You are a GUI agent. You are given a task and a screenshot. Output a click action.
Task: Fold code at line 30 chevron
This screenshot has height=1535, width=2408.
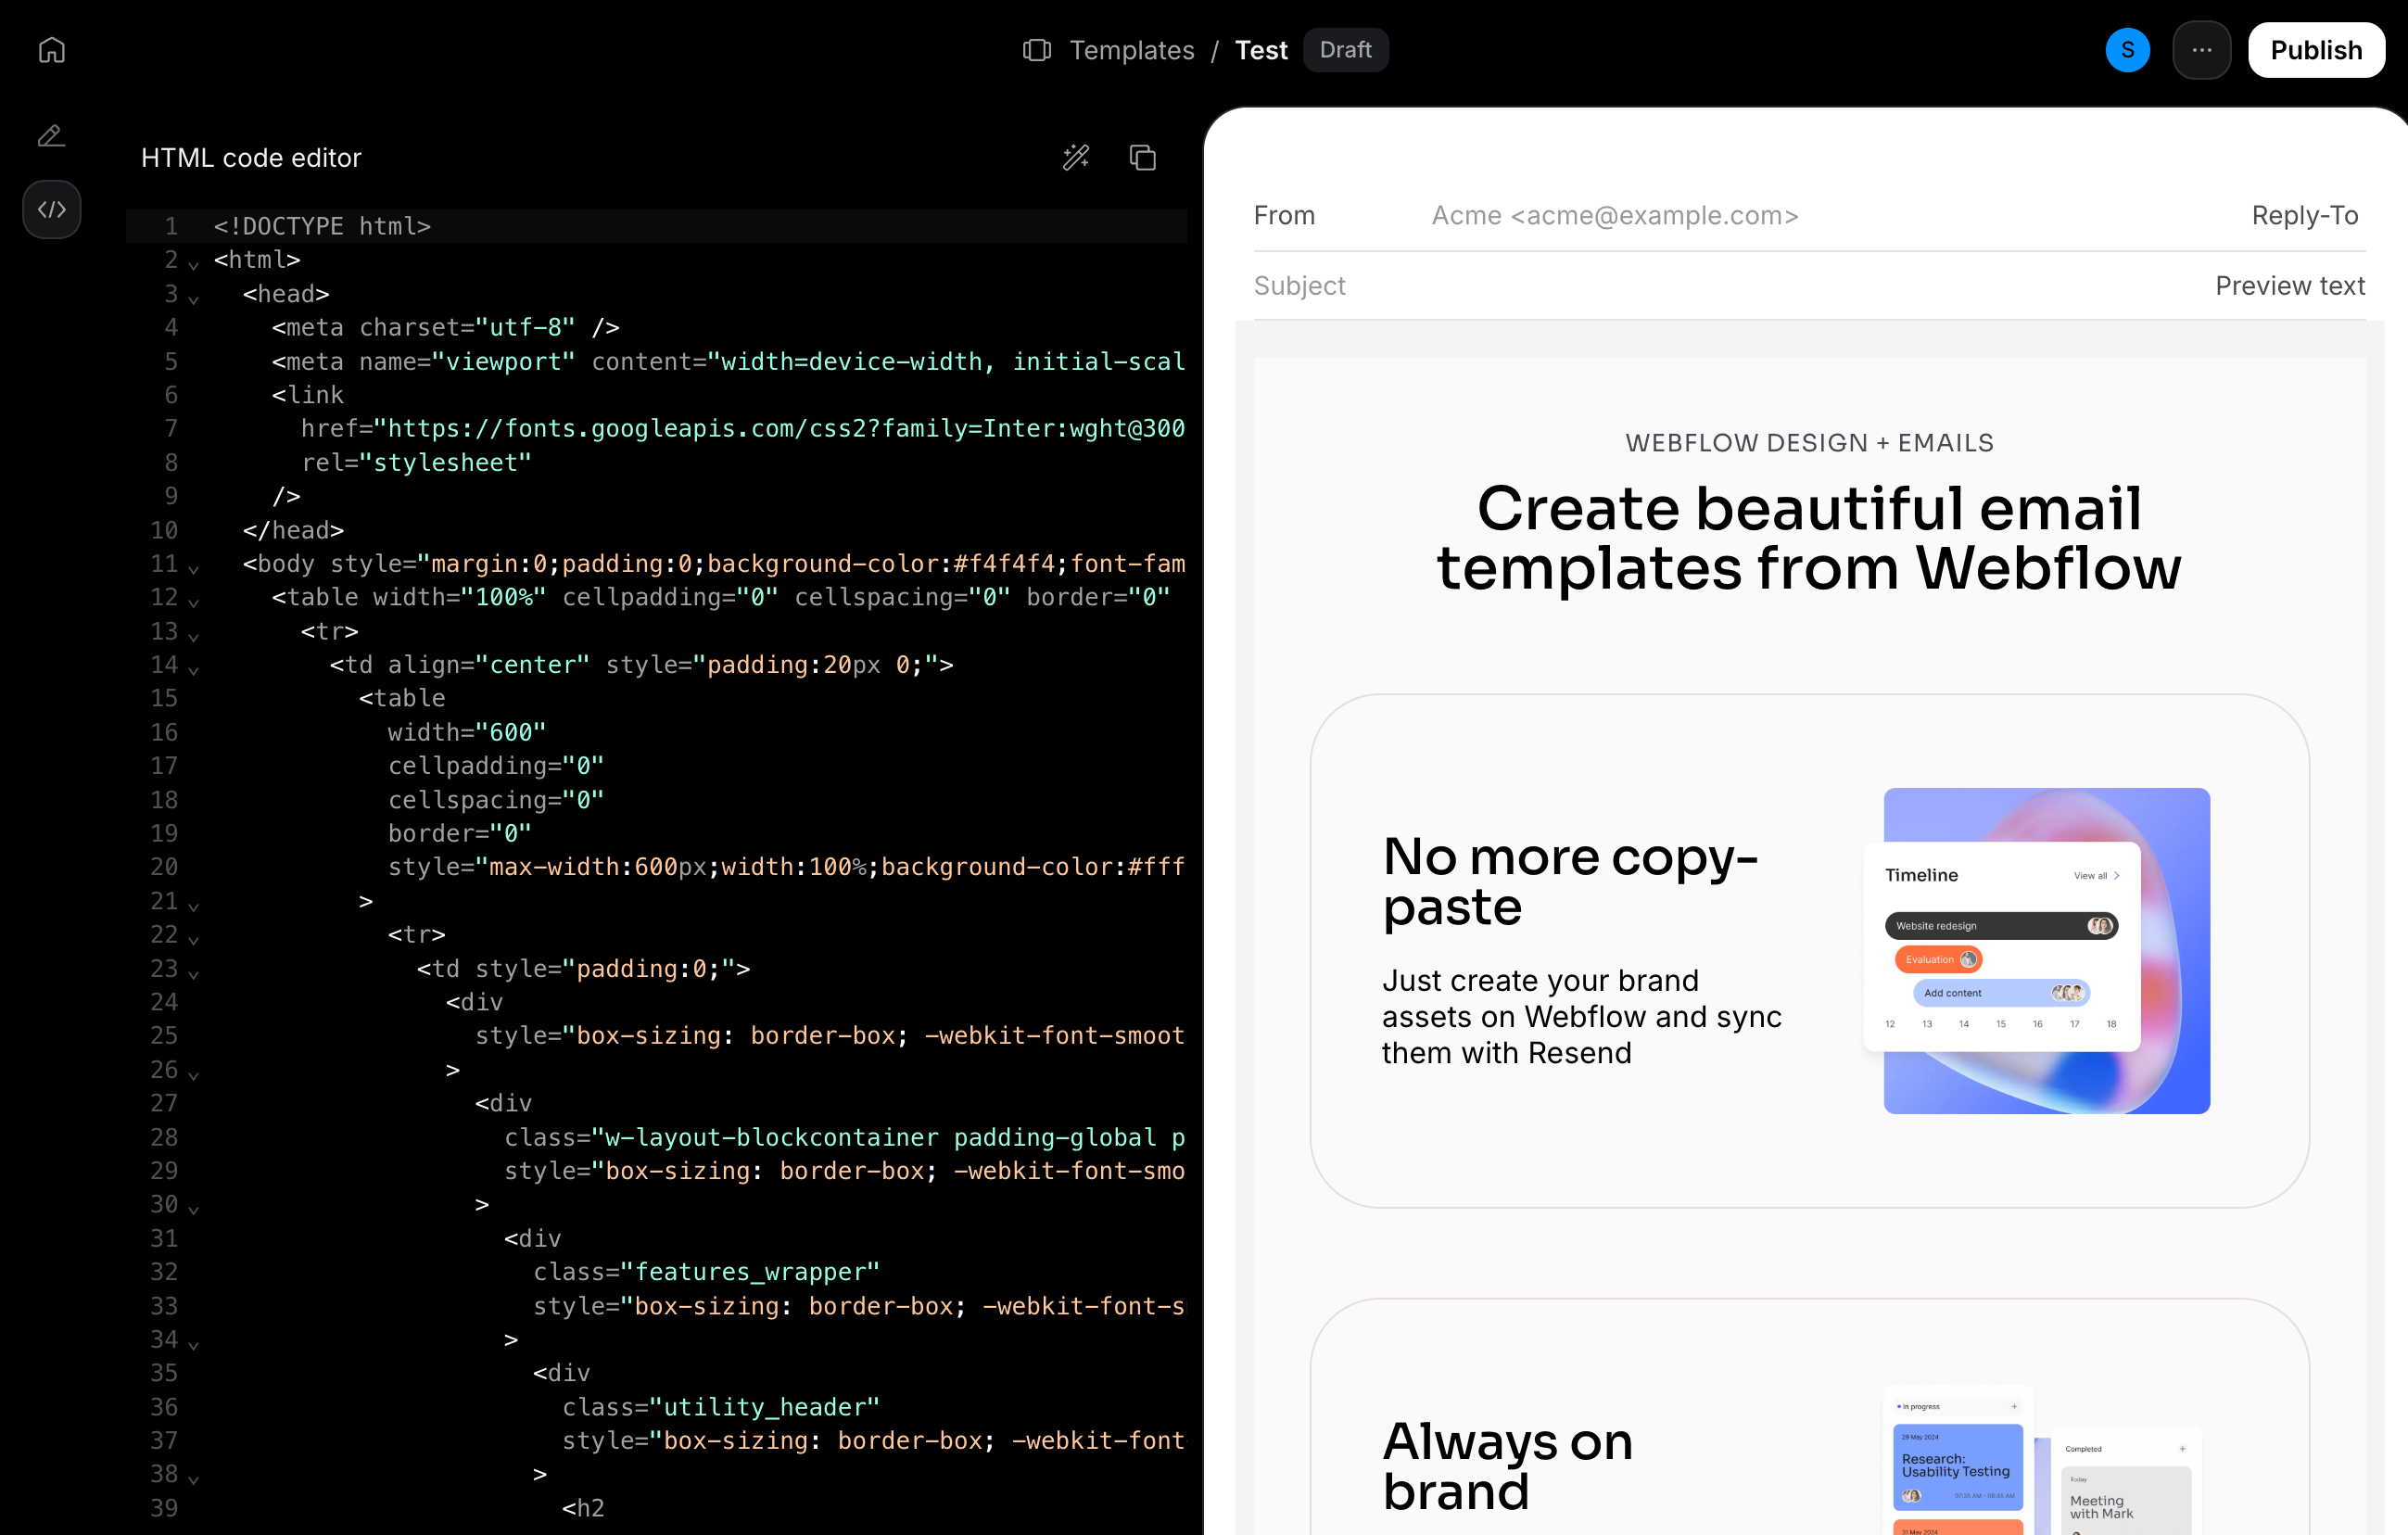(x=193, y=1210)
